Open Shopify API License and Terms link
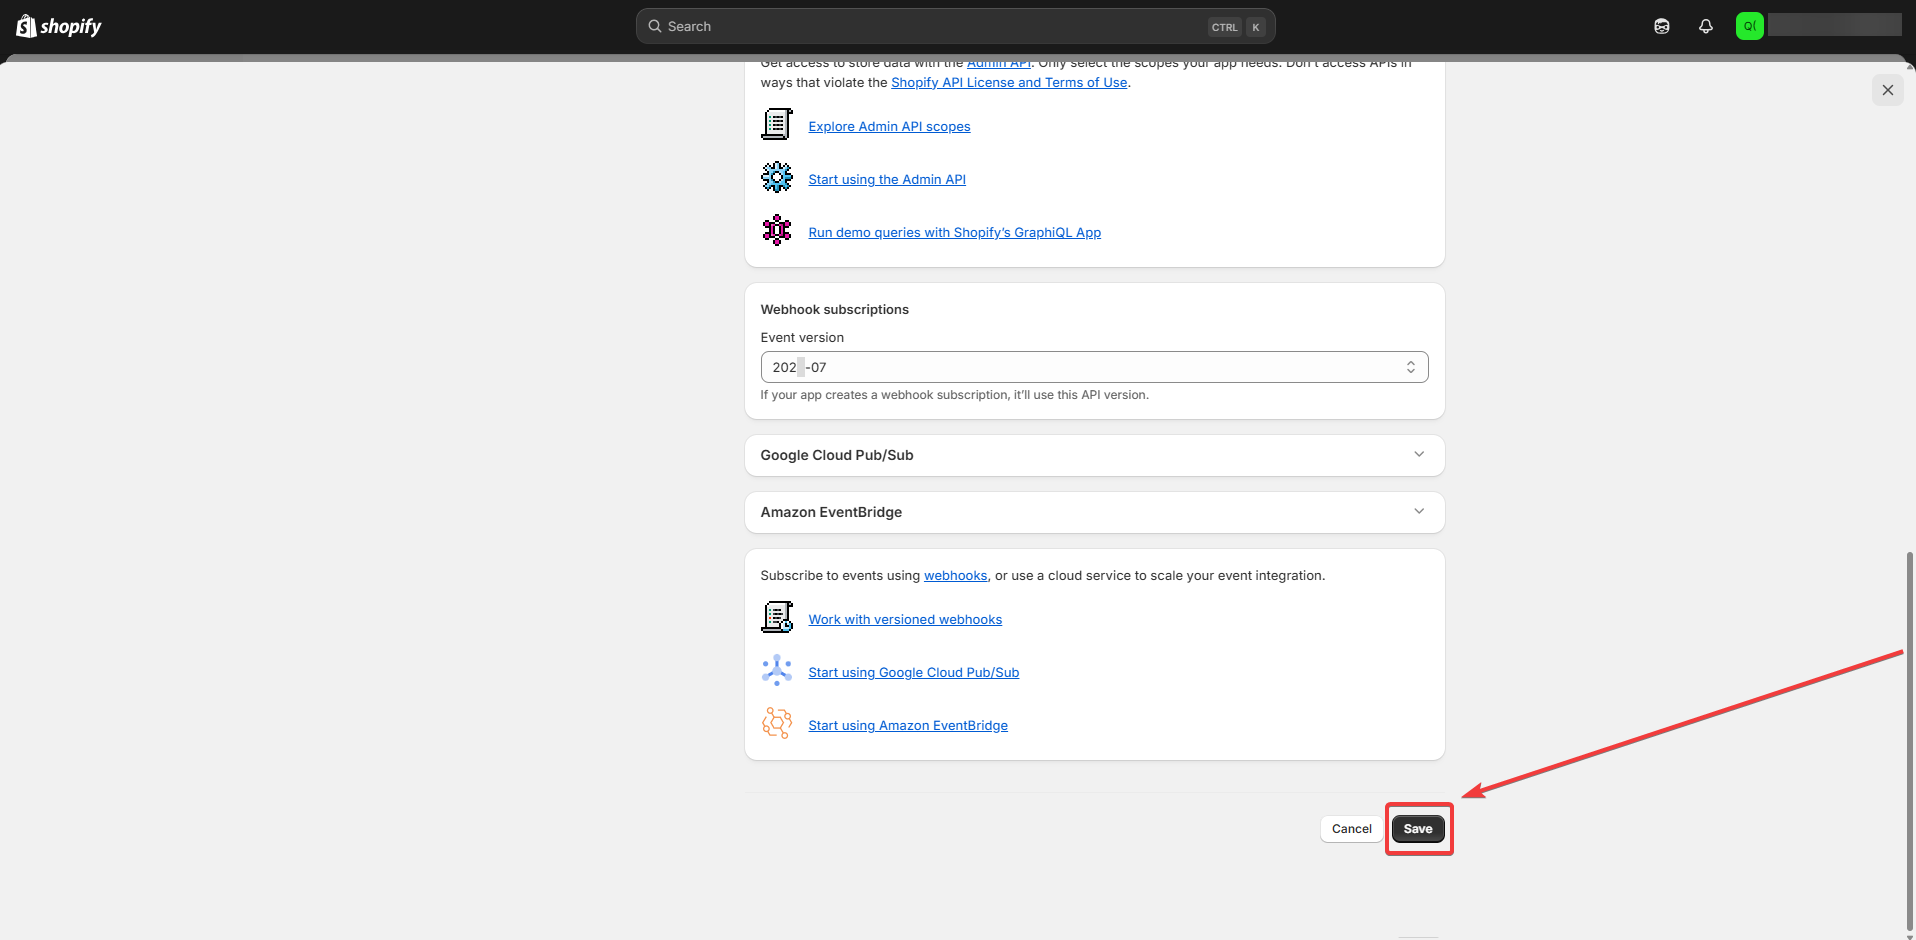Screen dimensions: 1916x940 tap(1008, 83)
